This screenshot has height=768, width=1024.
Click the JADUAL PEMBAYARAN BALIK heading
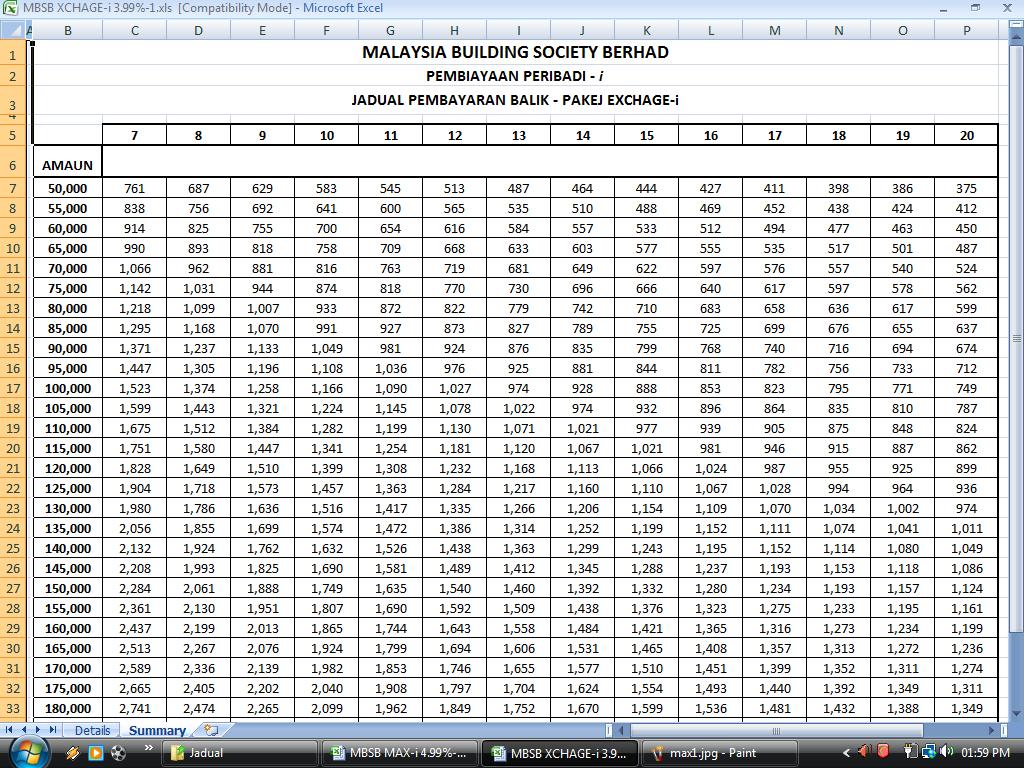click(515, 100)
